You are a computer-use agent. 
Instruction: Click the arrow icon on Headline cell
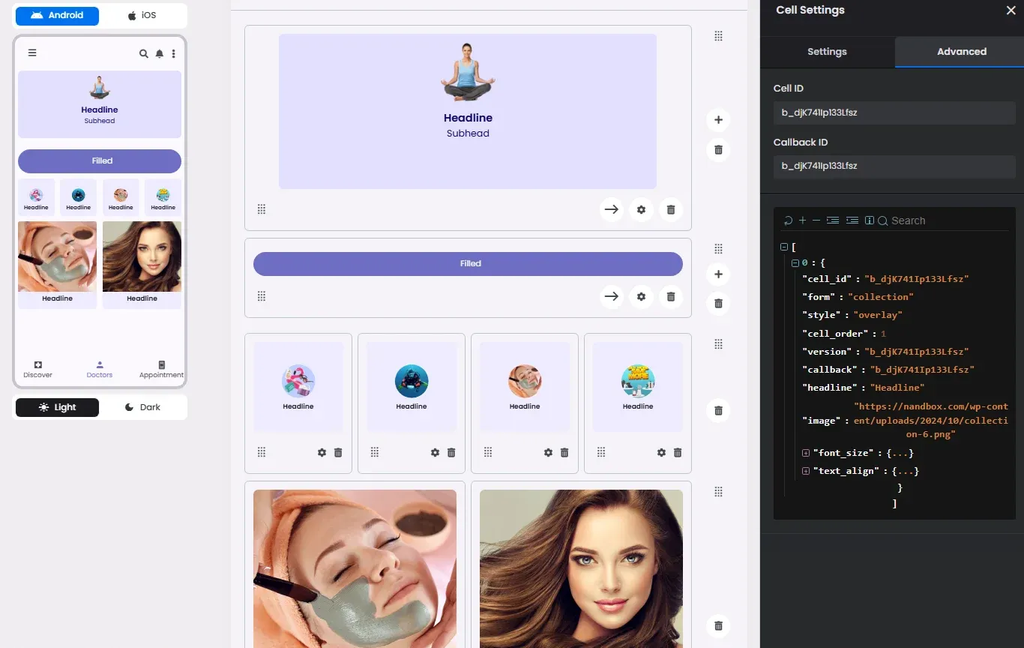(x=611, y=210)
